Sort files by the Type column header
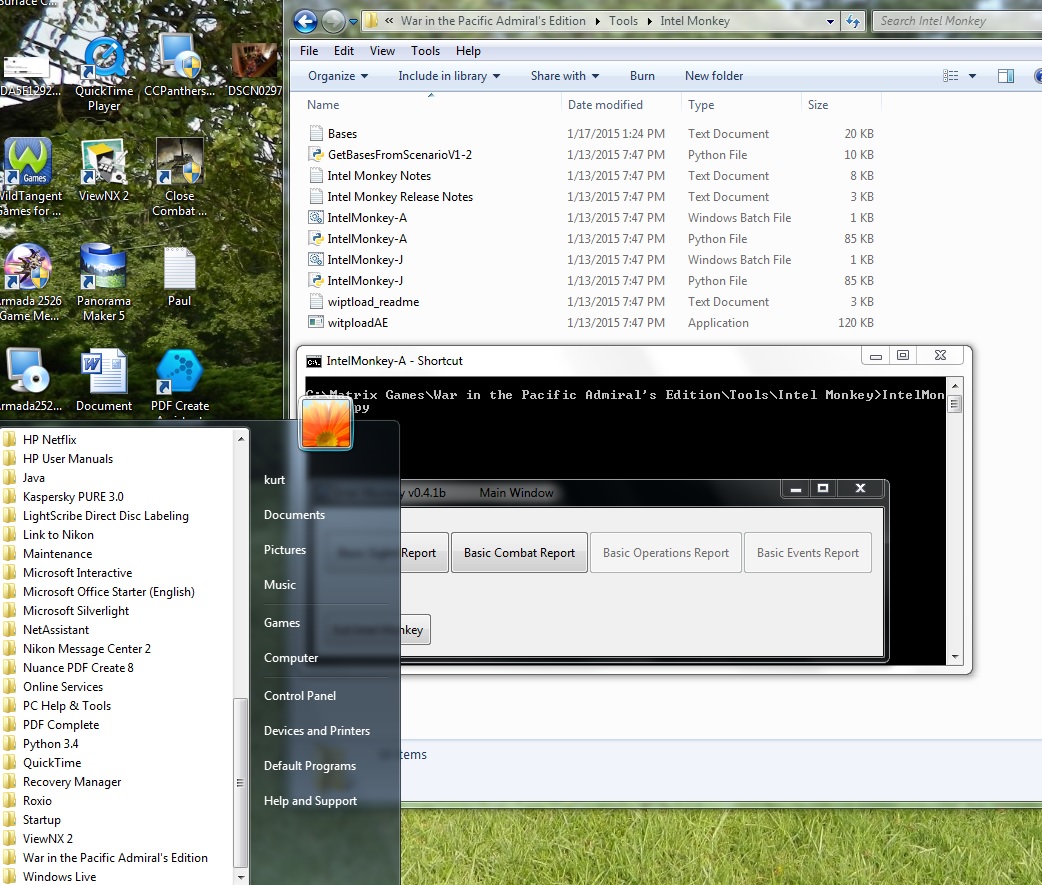Image resolution: width=1042 pixels, height=885 pixels. pyautogui.click(x=741, y=104)
